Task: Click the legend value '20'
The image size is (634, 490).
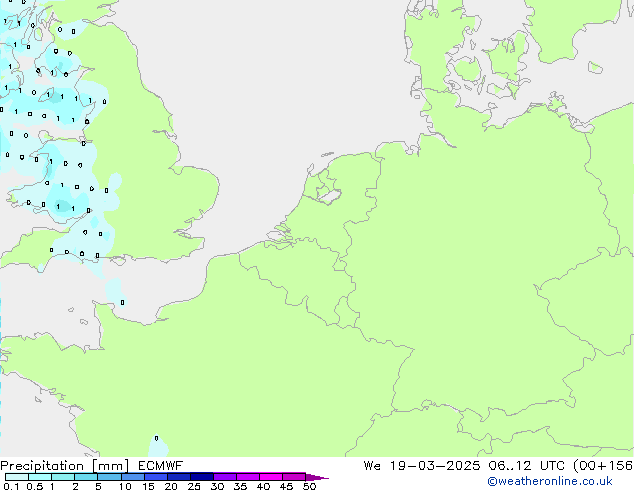Action: (x=171, y=486)
